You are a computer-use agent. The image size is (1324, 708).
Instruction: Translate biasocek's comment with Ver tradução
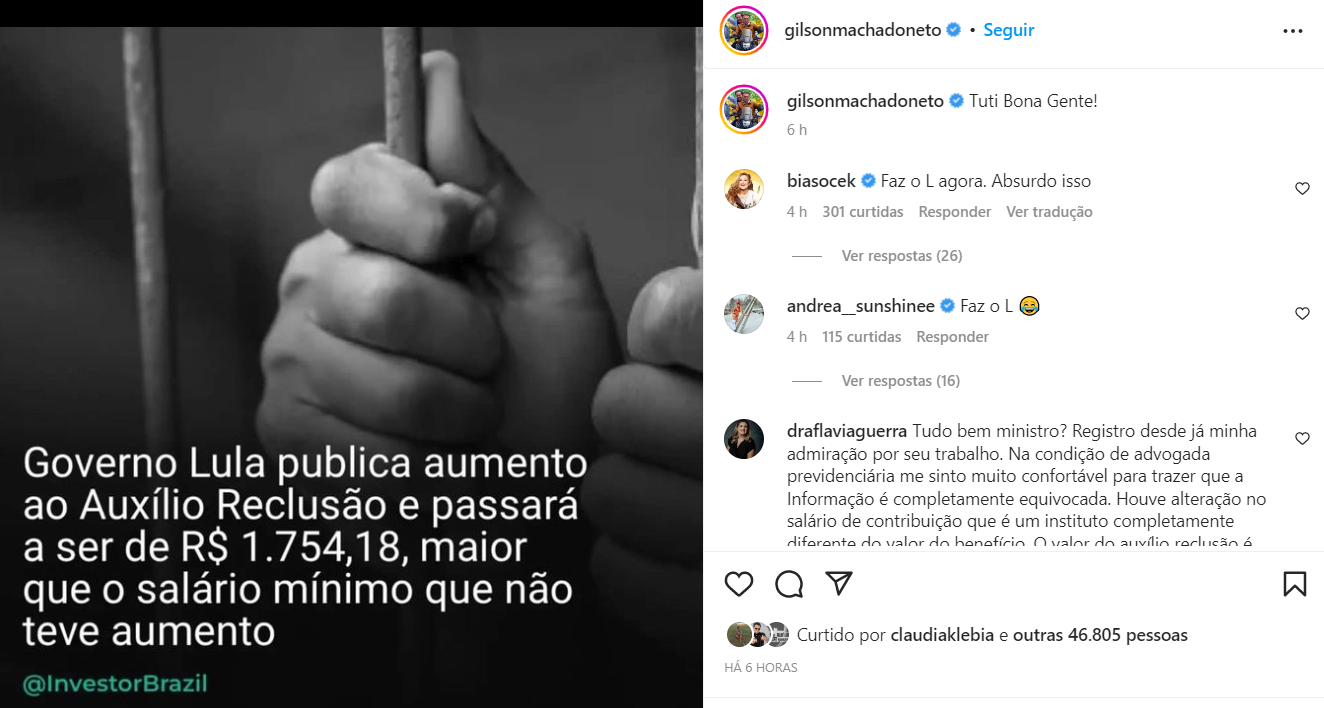tap(1049, 212)
